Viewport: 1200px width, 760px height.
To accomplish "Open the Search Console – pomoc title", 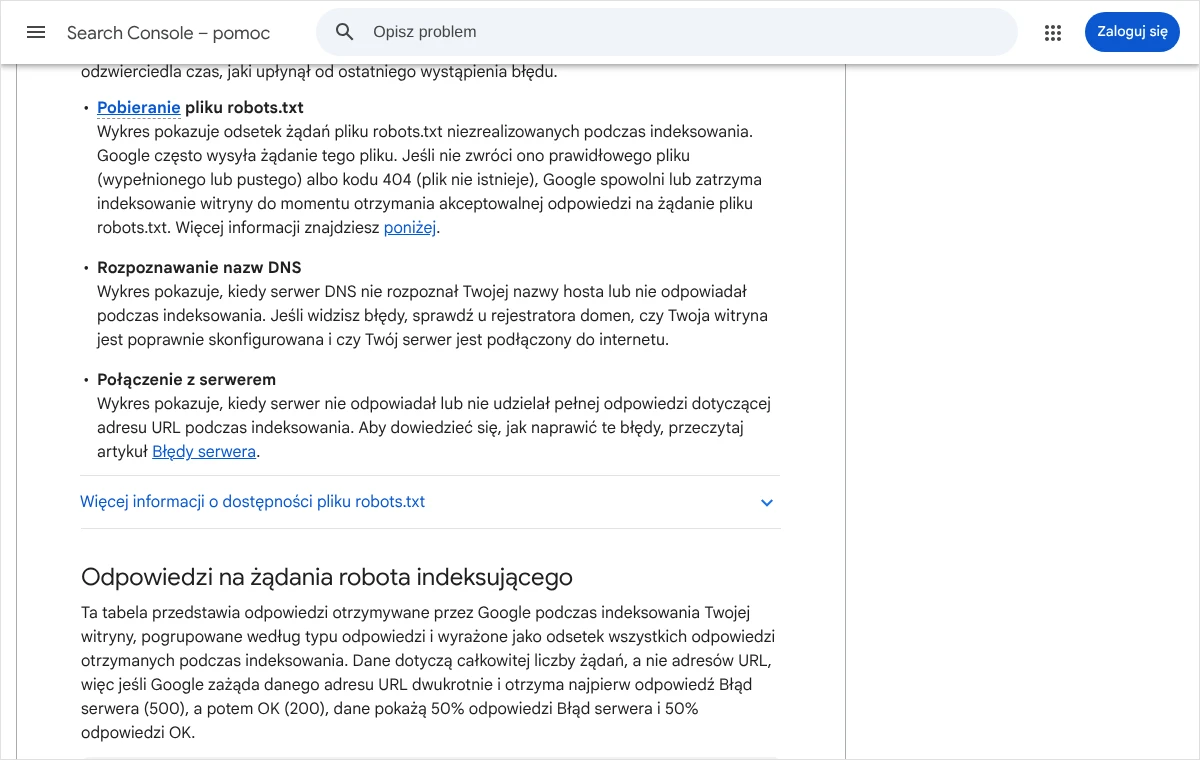I will click(168, 33).
